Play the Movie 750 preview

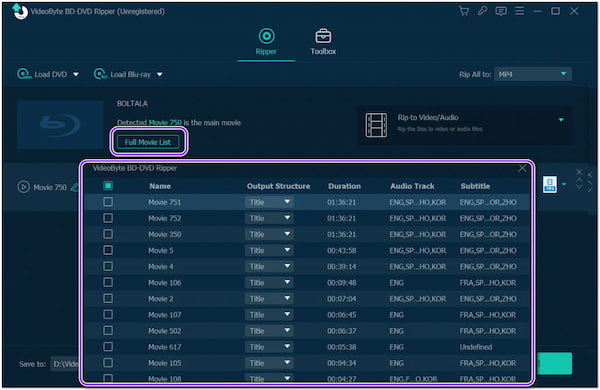pyautogui.click(x=23, y=187)
